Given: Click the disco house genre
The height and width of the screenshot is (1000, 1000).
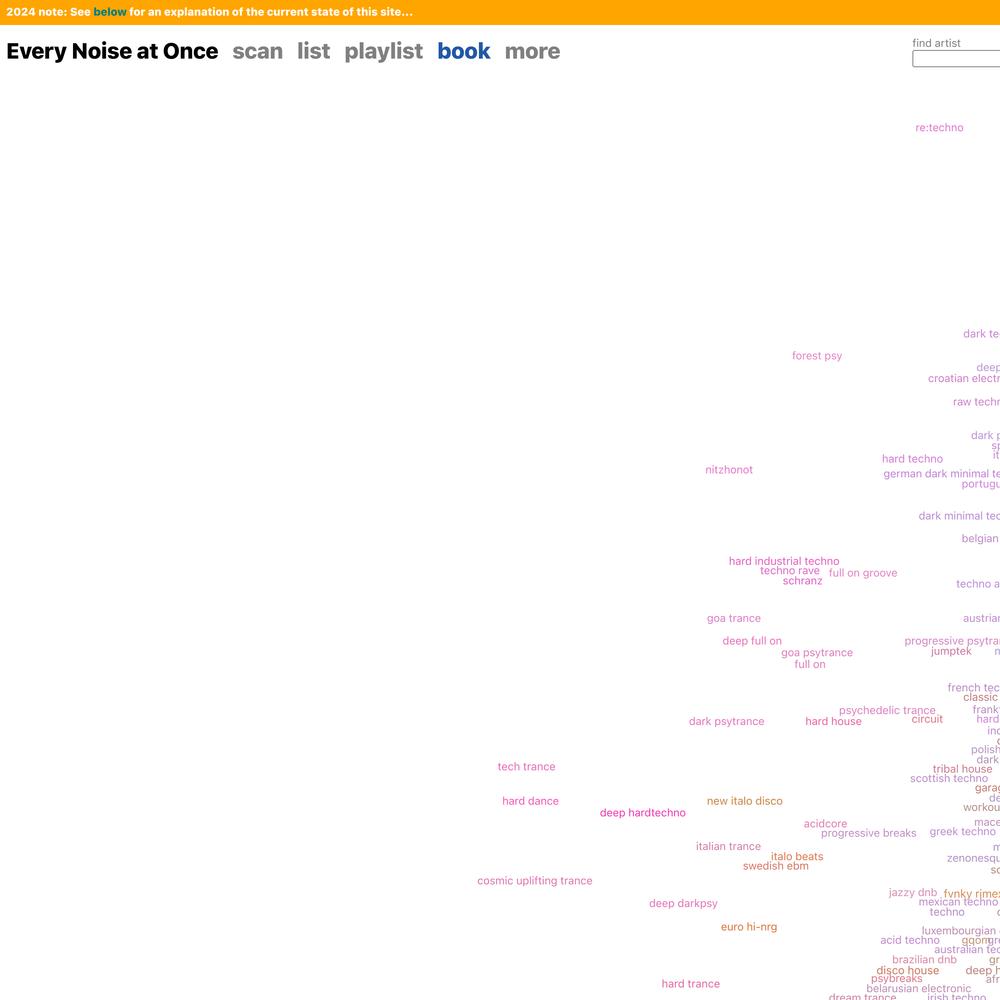Looking at the screenshot, I should [x=908, y=971].
